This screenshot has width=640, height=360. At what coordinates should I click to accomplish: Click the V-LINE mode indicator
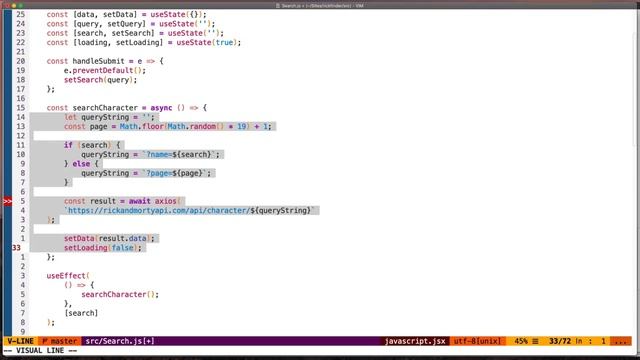tap(20, 341)
